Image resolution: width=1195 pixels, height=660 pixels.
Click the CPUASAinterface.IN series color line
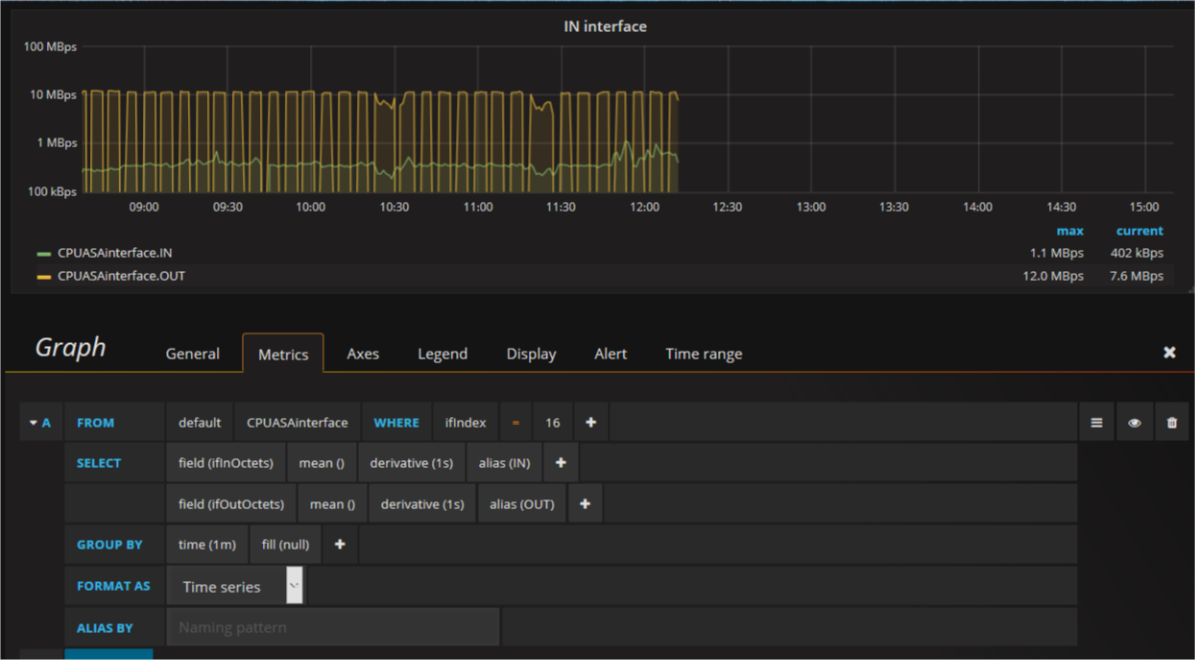42,253
